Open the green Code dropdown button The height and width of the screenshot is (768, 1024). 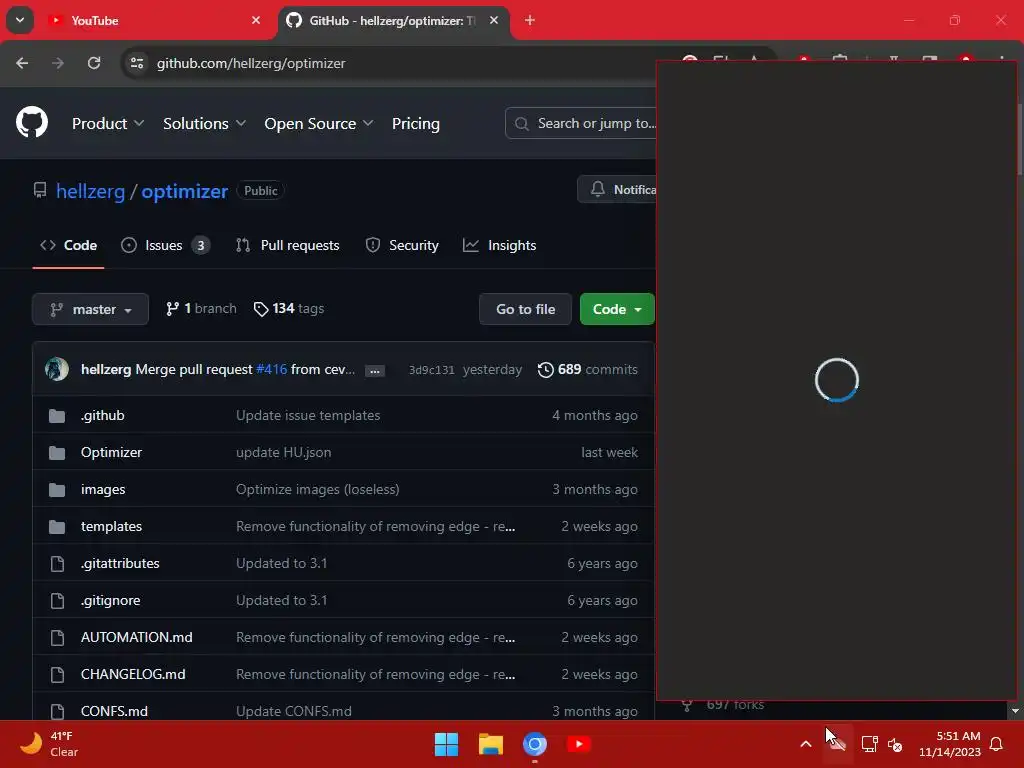pos(616,309)
